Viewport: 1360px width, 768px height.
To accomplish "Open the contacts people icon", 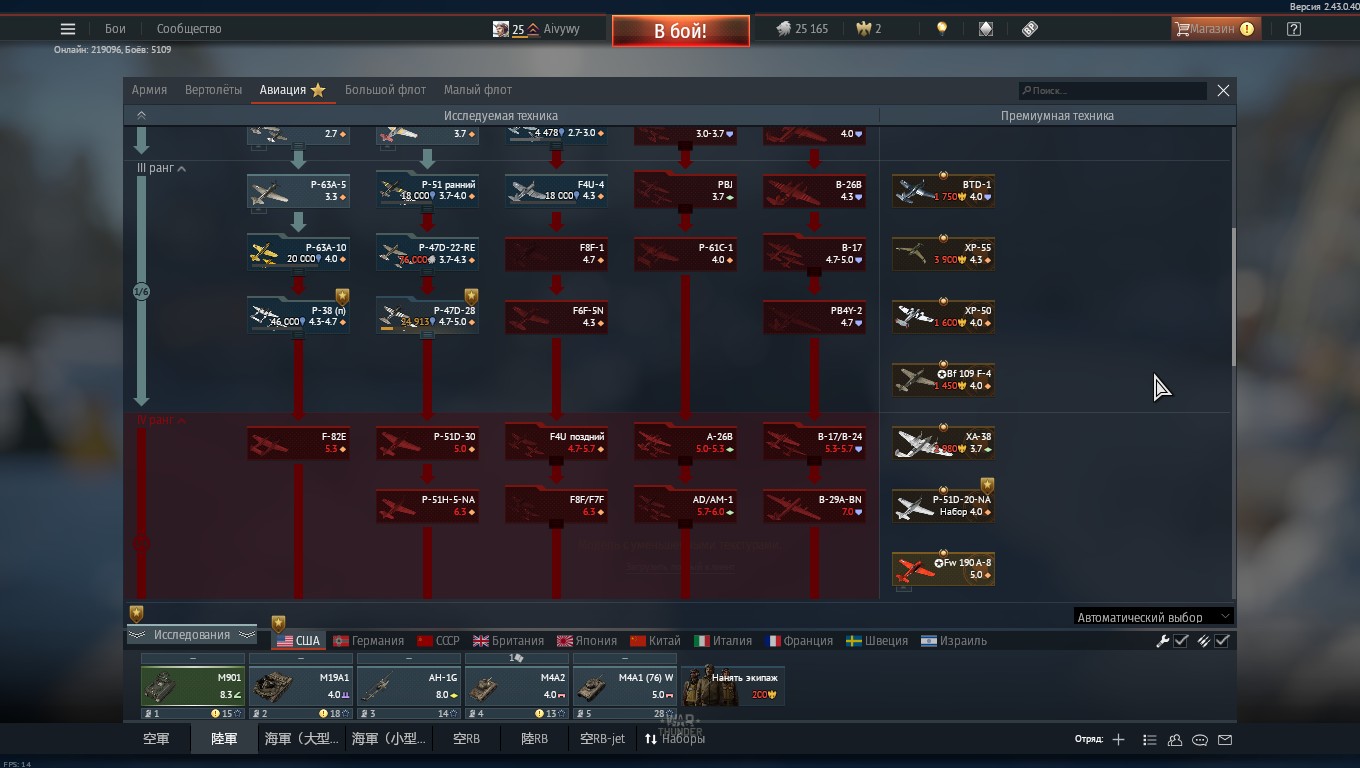I will click(1175, 740).
